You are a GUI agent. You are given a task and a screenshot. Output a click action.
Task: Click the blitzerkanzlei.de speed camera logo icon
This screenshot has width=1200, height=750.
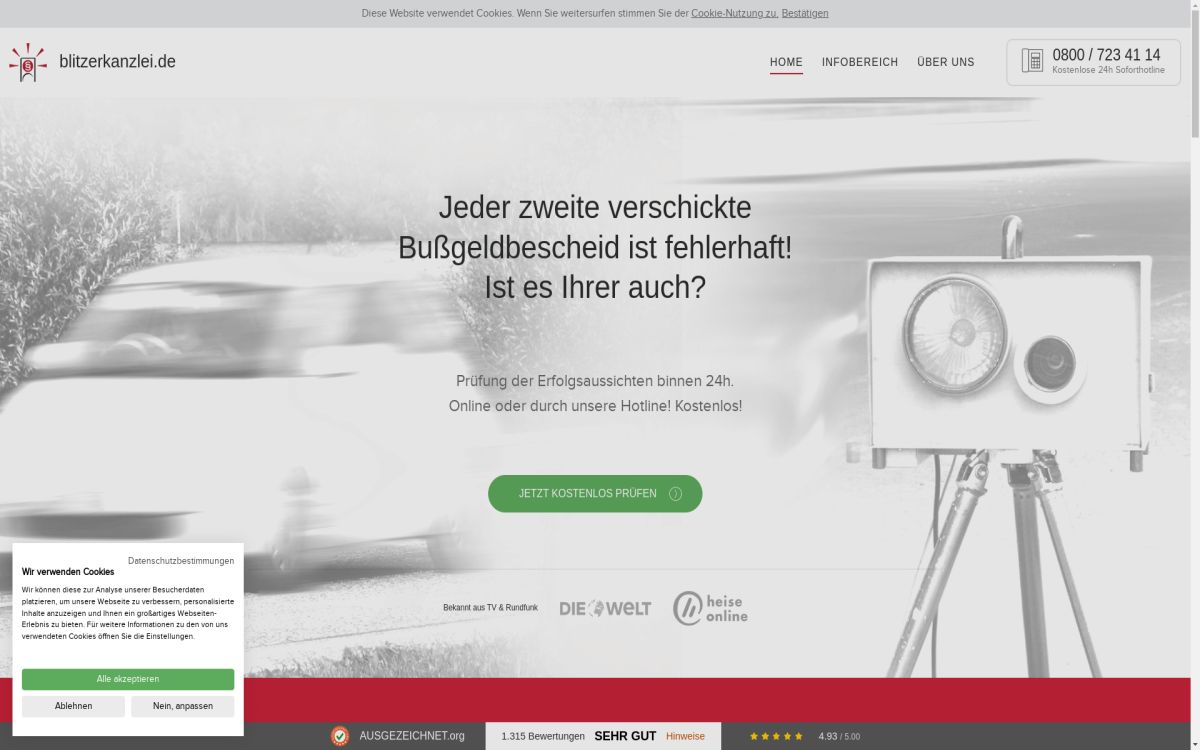(27, 61)
